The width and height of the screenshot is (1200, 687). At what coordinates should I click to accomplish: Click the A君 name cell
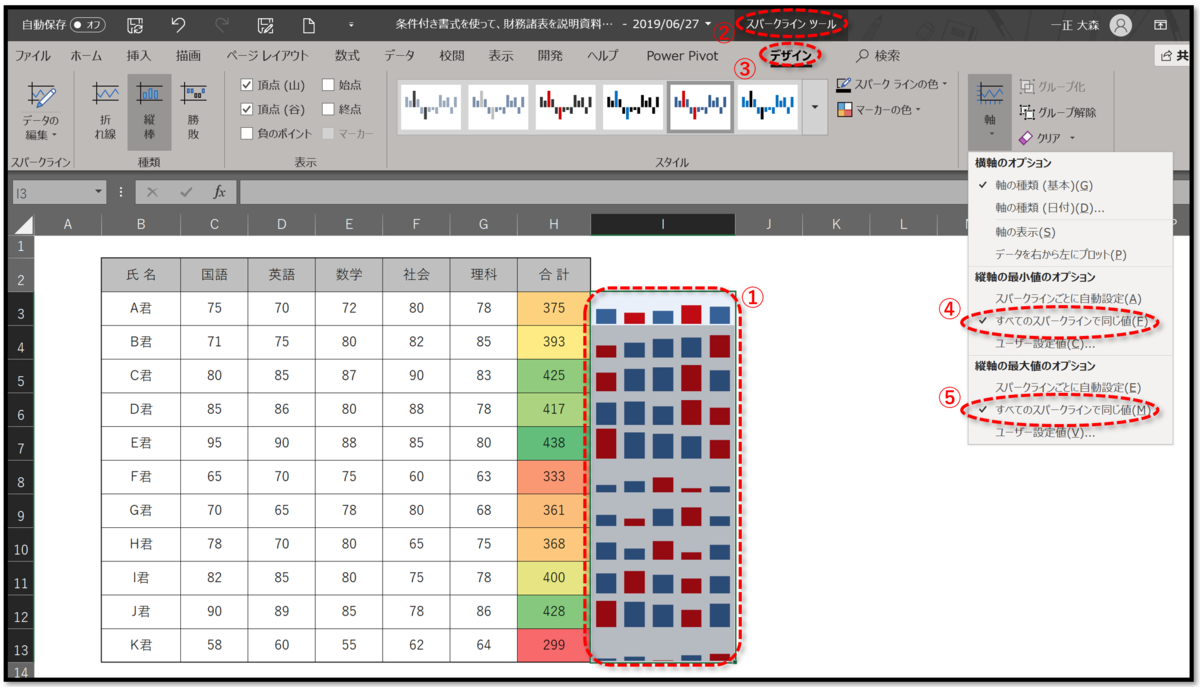[x=141, y=309]
